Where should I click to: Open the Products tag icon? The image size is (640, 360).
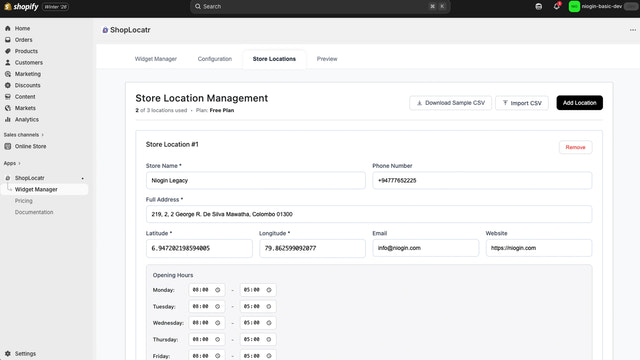(8, 51)
